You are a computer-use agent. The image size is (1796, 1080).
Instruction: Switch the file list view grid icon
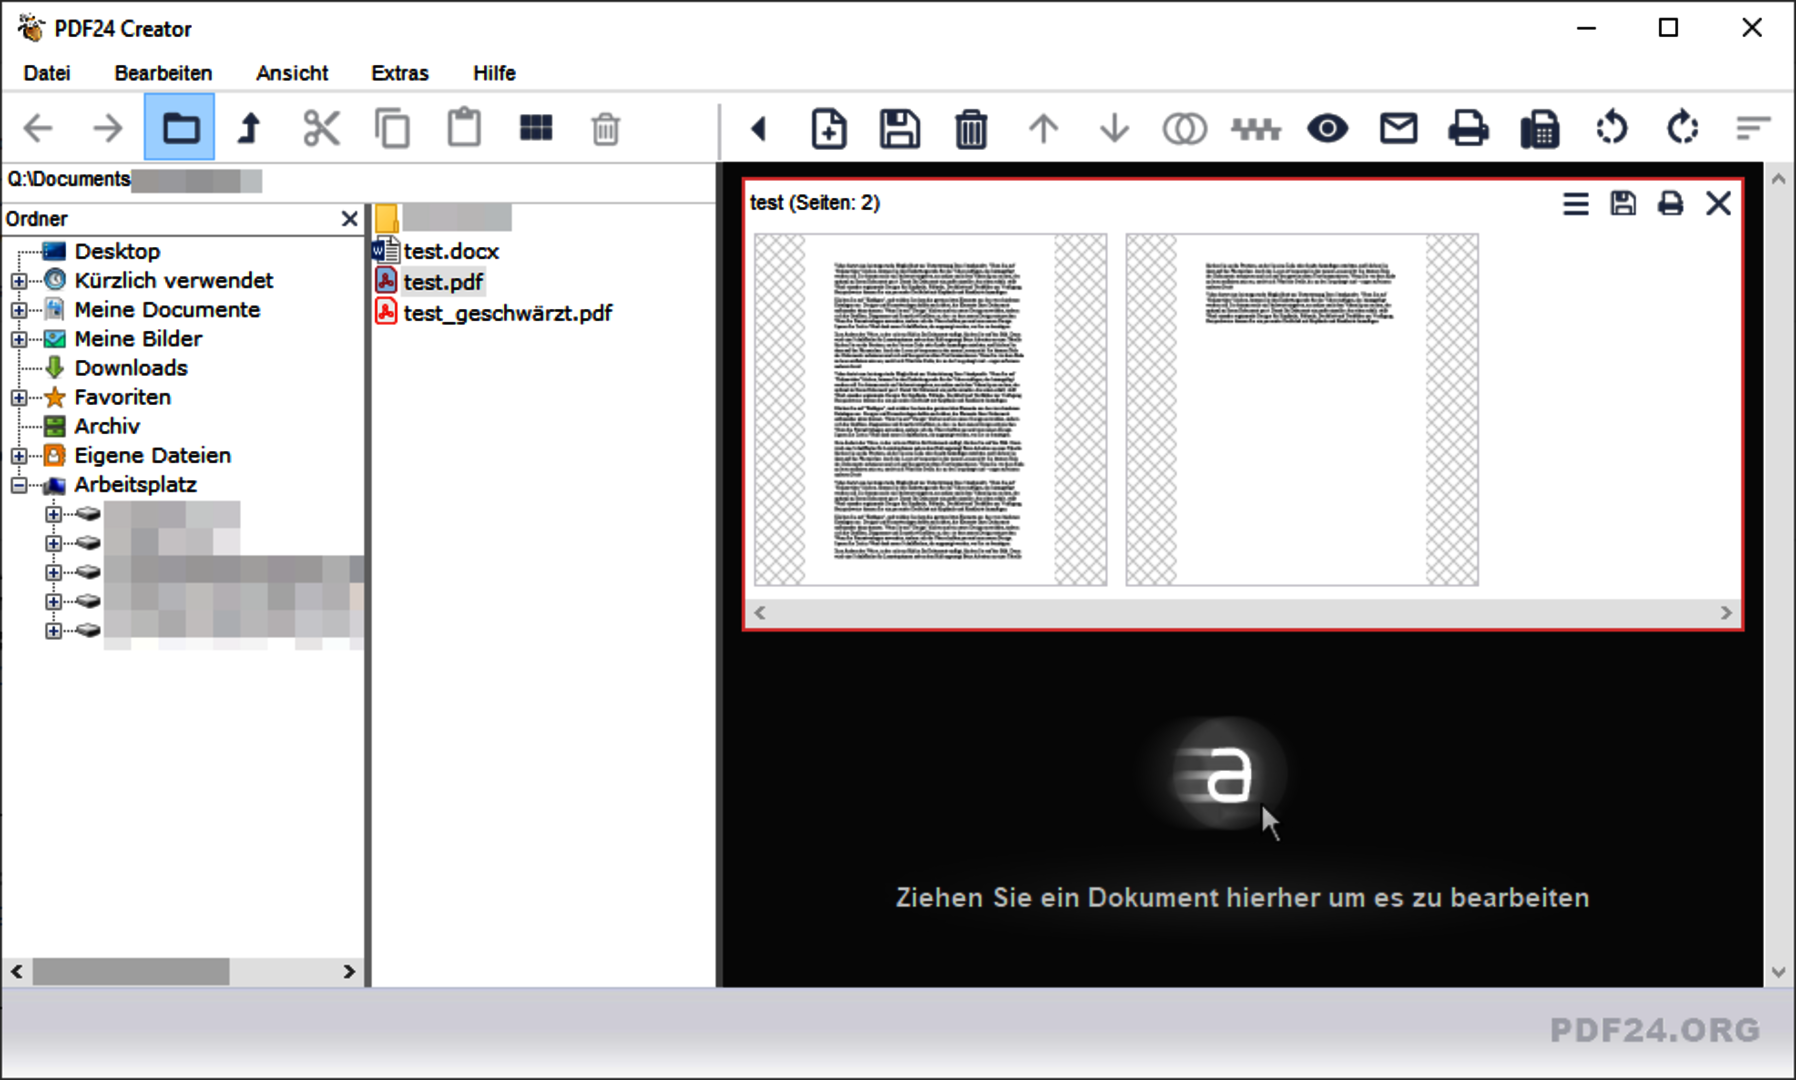[536, 129]
